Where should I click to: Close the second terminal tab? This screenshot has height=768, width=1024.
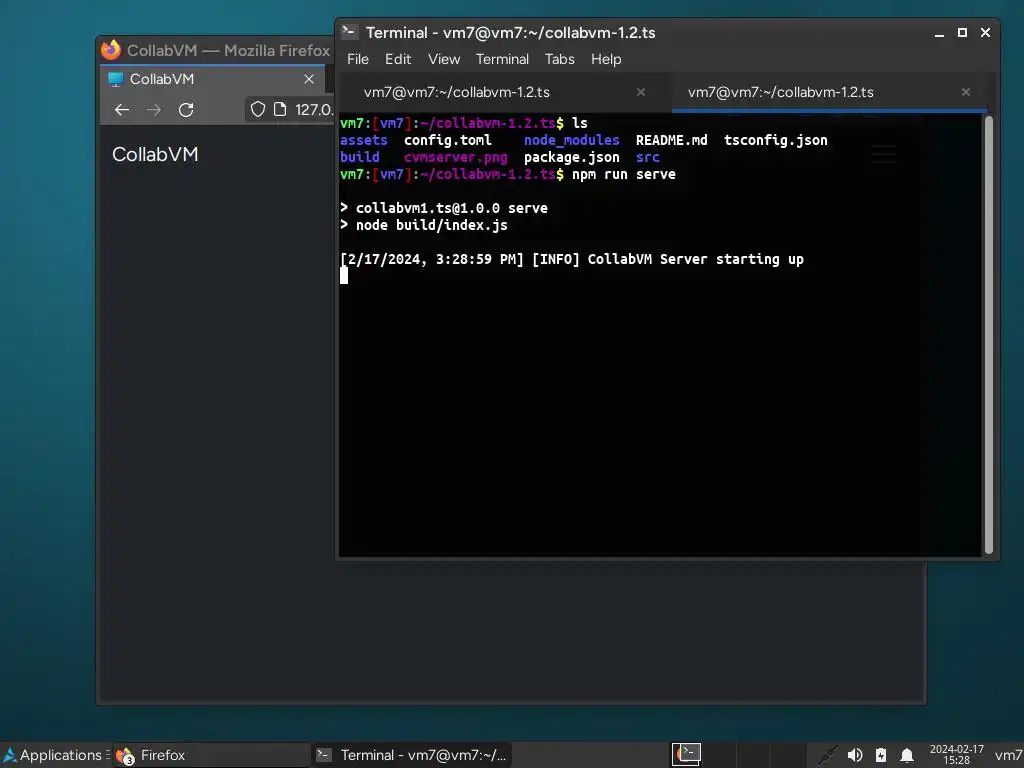966,92
